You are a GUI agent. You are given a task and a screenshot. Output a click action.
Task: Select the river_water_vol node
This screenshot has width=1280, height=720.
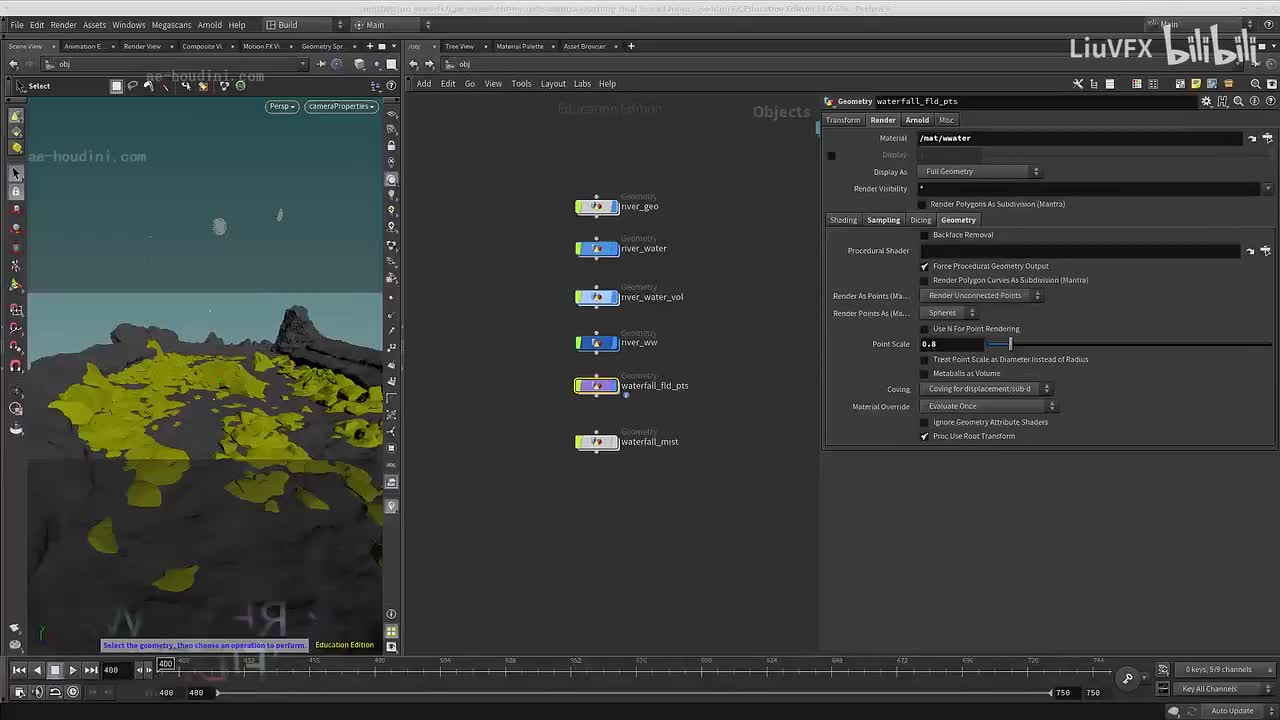click(597, 297)
